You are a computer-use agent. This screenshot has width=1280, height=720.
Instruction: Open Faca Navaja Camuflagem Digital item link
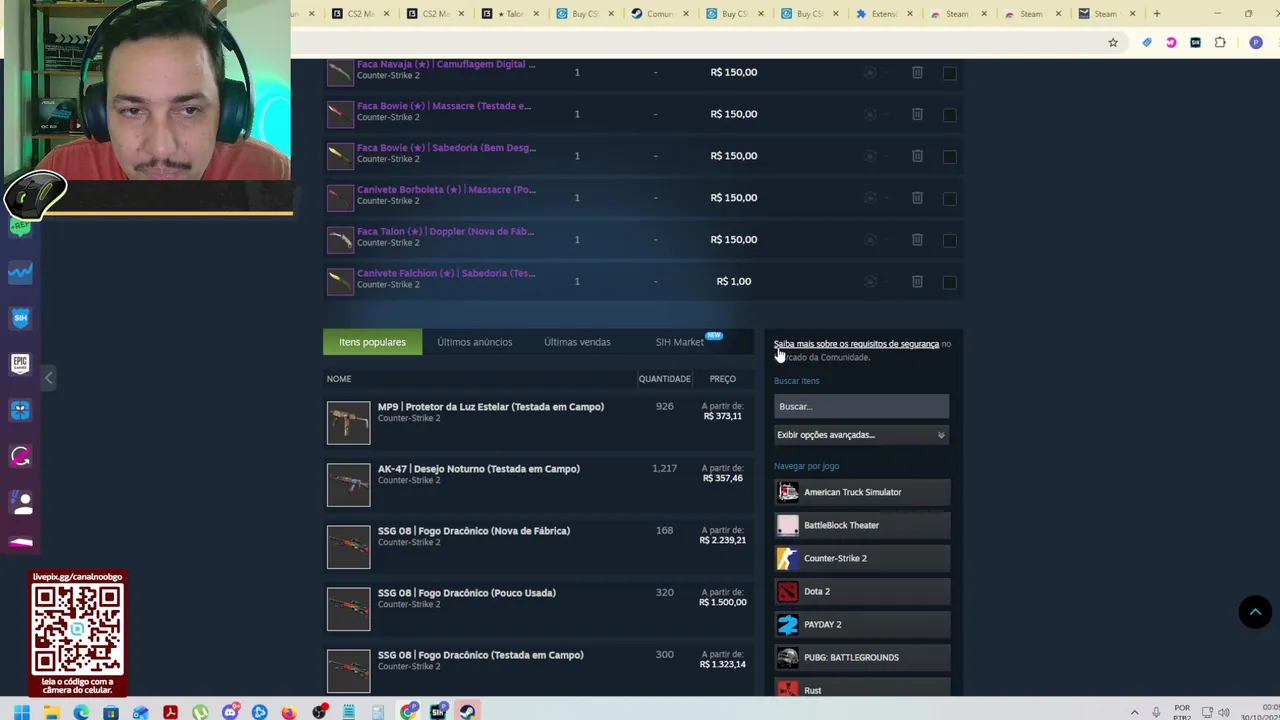[446, 64]
